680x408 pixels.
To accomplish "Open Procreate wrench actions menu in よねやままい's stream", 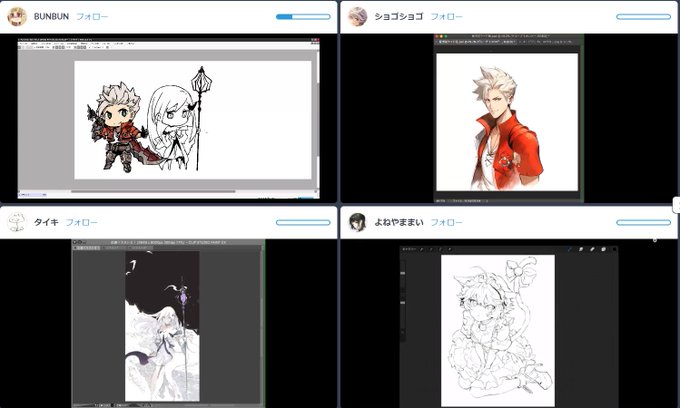I will tap(422, 249).
